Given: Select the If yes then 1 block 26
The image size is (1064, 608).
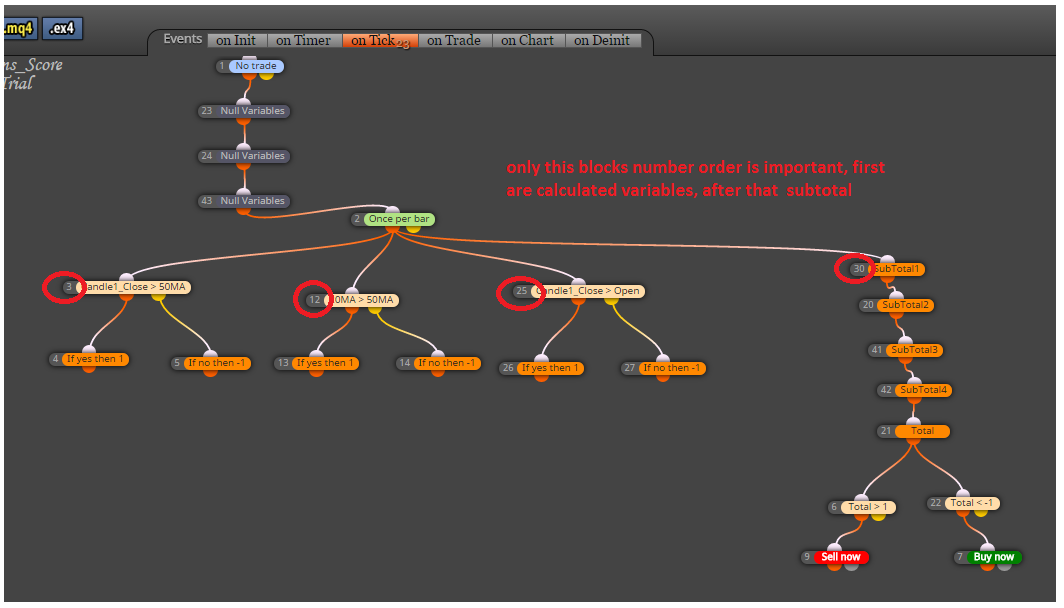Looking at the screenshot, I should tap(550, 368).
